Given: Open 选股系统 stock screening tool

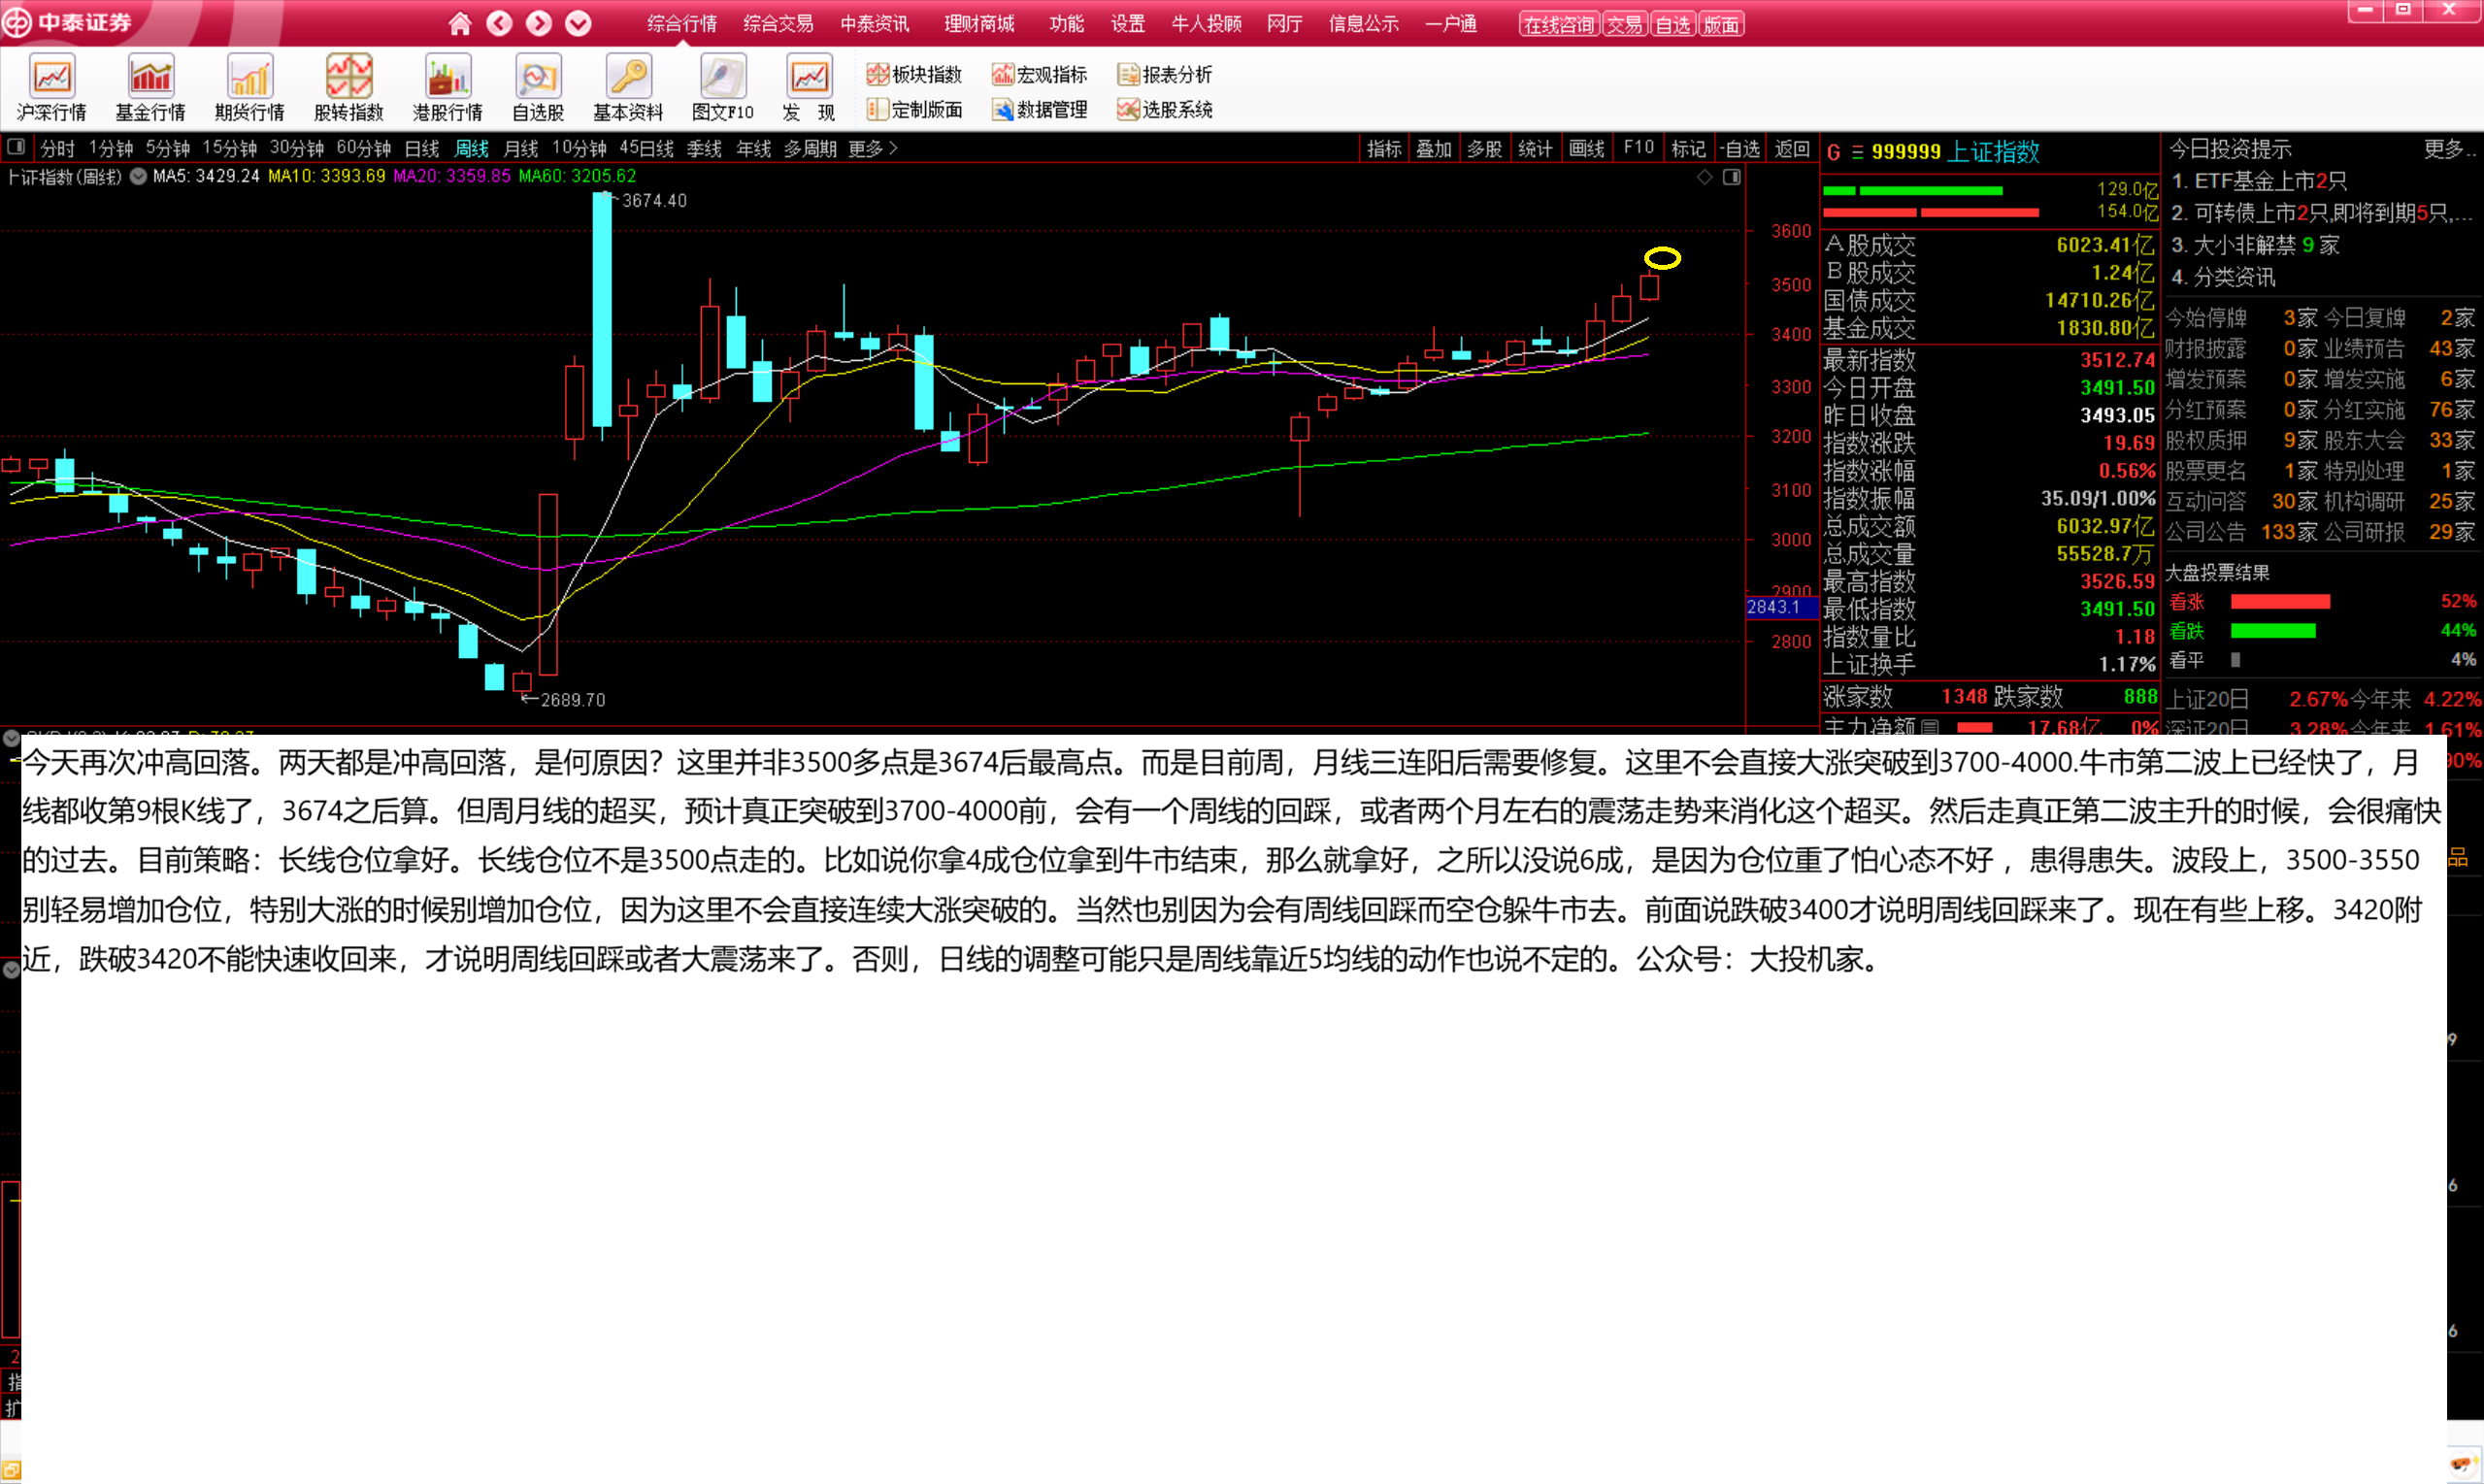Looking at the screenshot, I should tap(1164, 109).
